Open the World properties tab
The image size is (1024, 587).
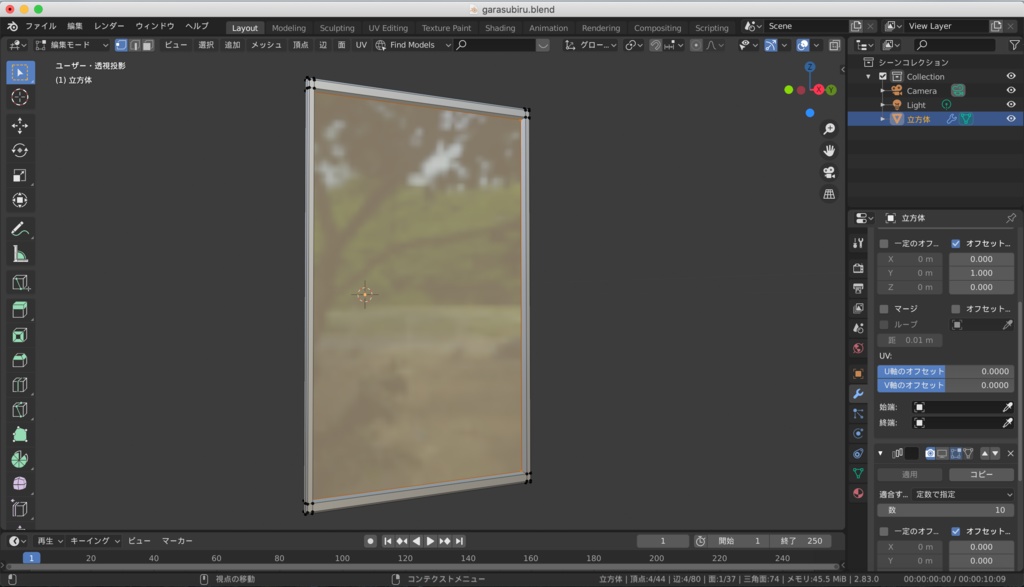click(x=858, y=348)
